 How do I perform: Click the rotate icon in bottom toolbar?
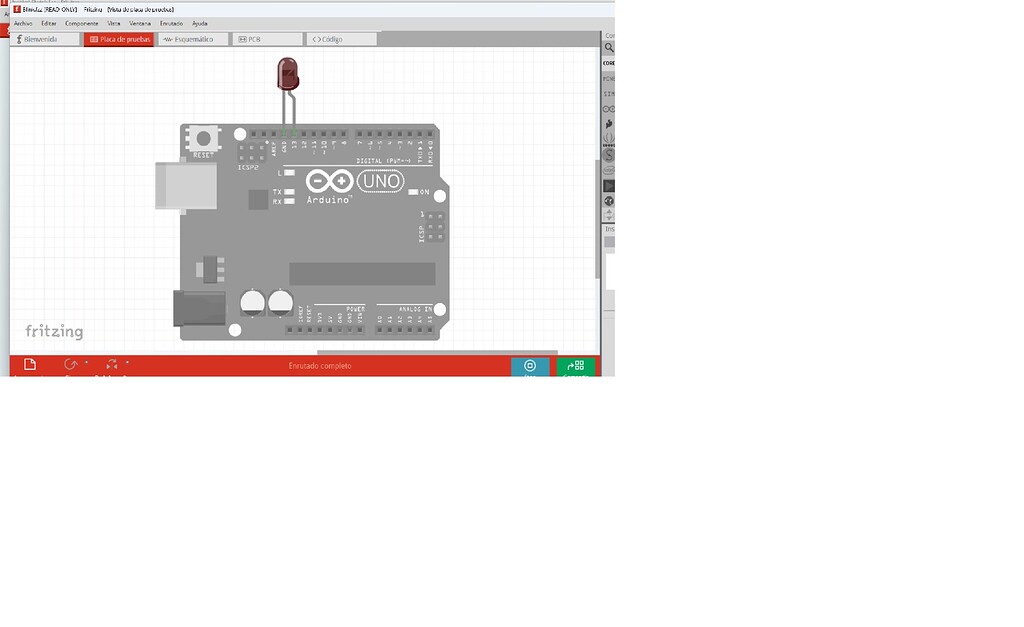tap(70, 364)
